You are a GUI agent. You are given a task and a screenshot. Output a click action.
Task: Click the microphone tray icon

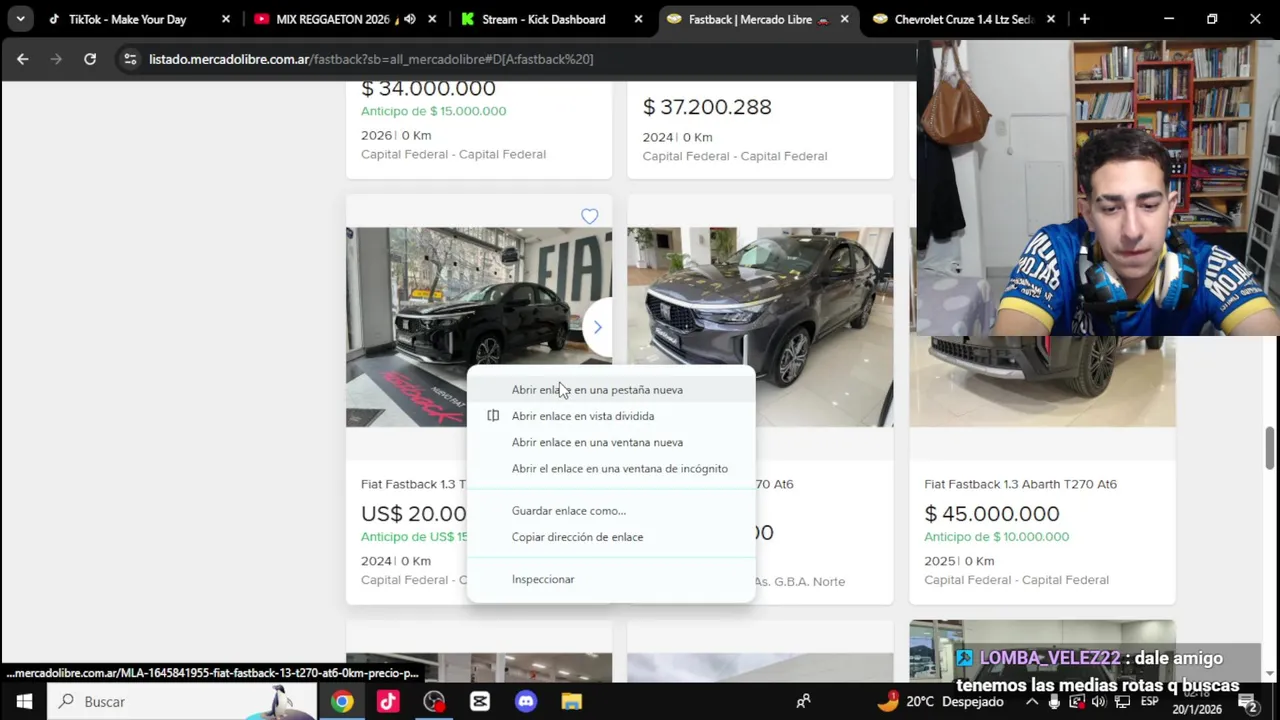1054,702
